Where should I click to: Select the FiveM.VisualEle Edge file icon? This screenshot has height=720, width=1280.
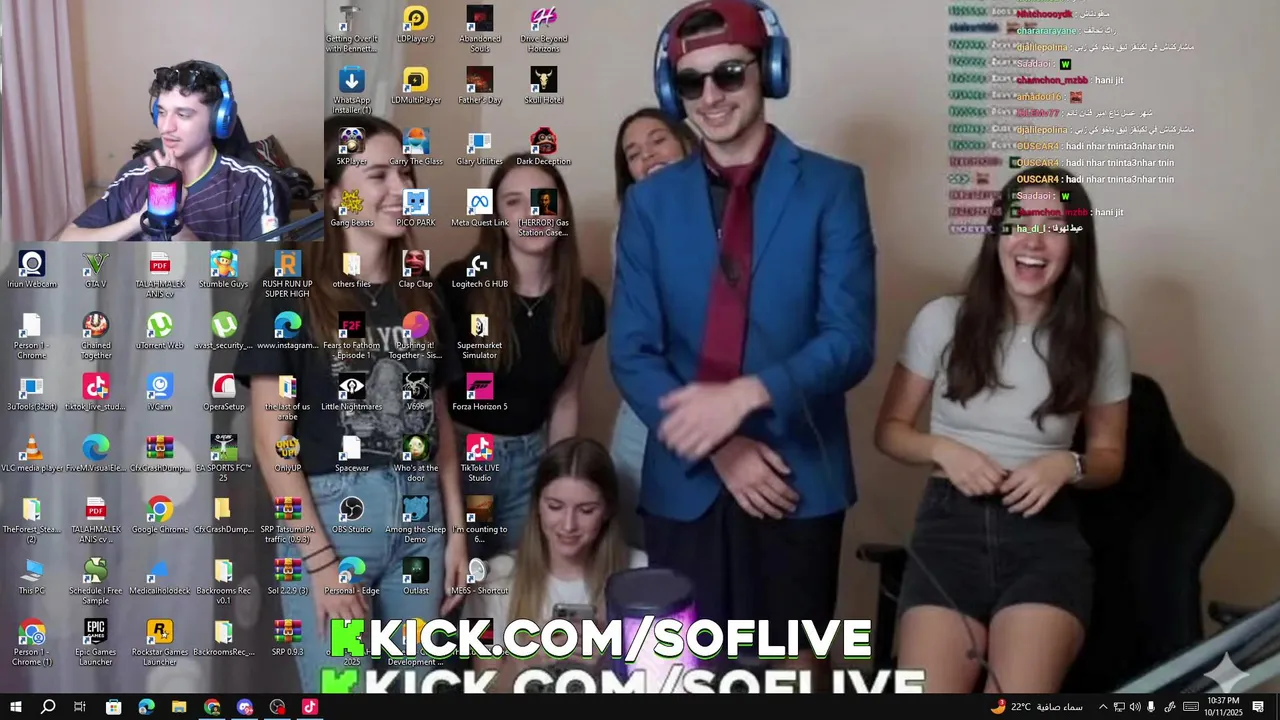(96, 454)
